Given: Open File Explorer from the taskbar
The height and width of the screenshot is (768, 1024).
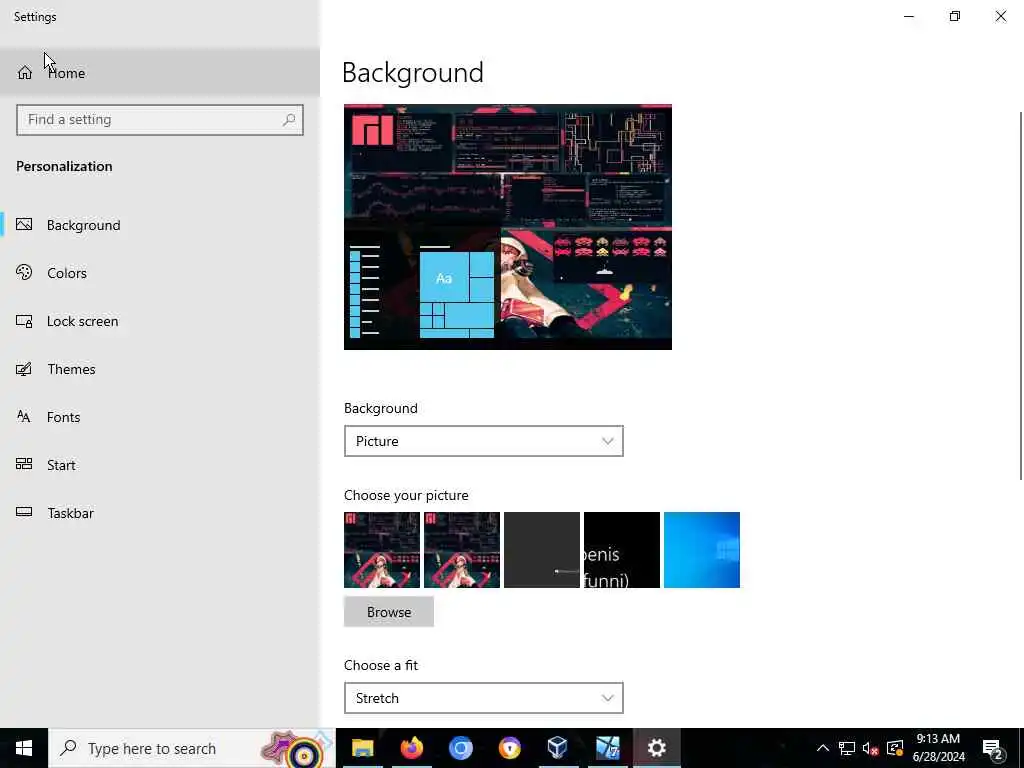Looking at the screenshot, I should pos(362,748).
